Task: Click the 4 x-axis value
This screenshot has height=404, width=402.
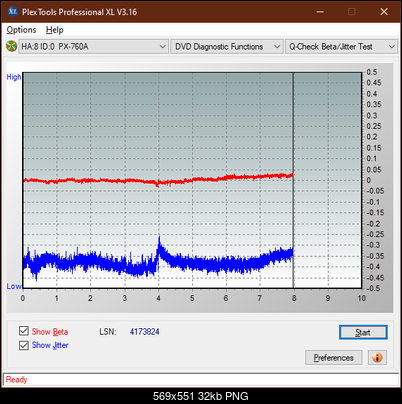Action: pyautogui.click(x=158, y=298)
